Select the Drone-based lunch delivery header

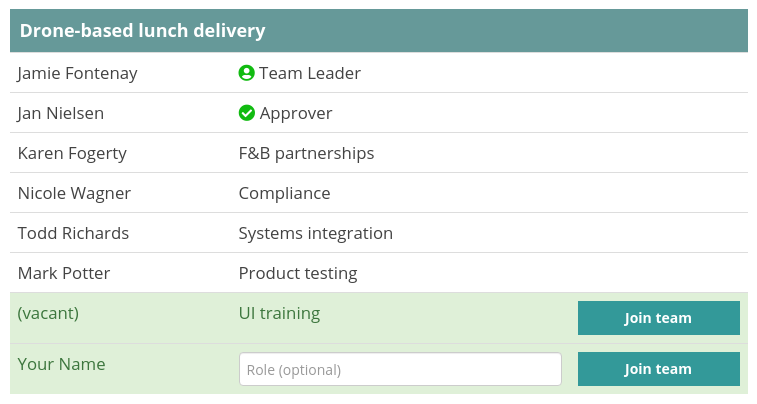(x=378, y=30)
